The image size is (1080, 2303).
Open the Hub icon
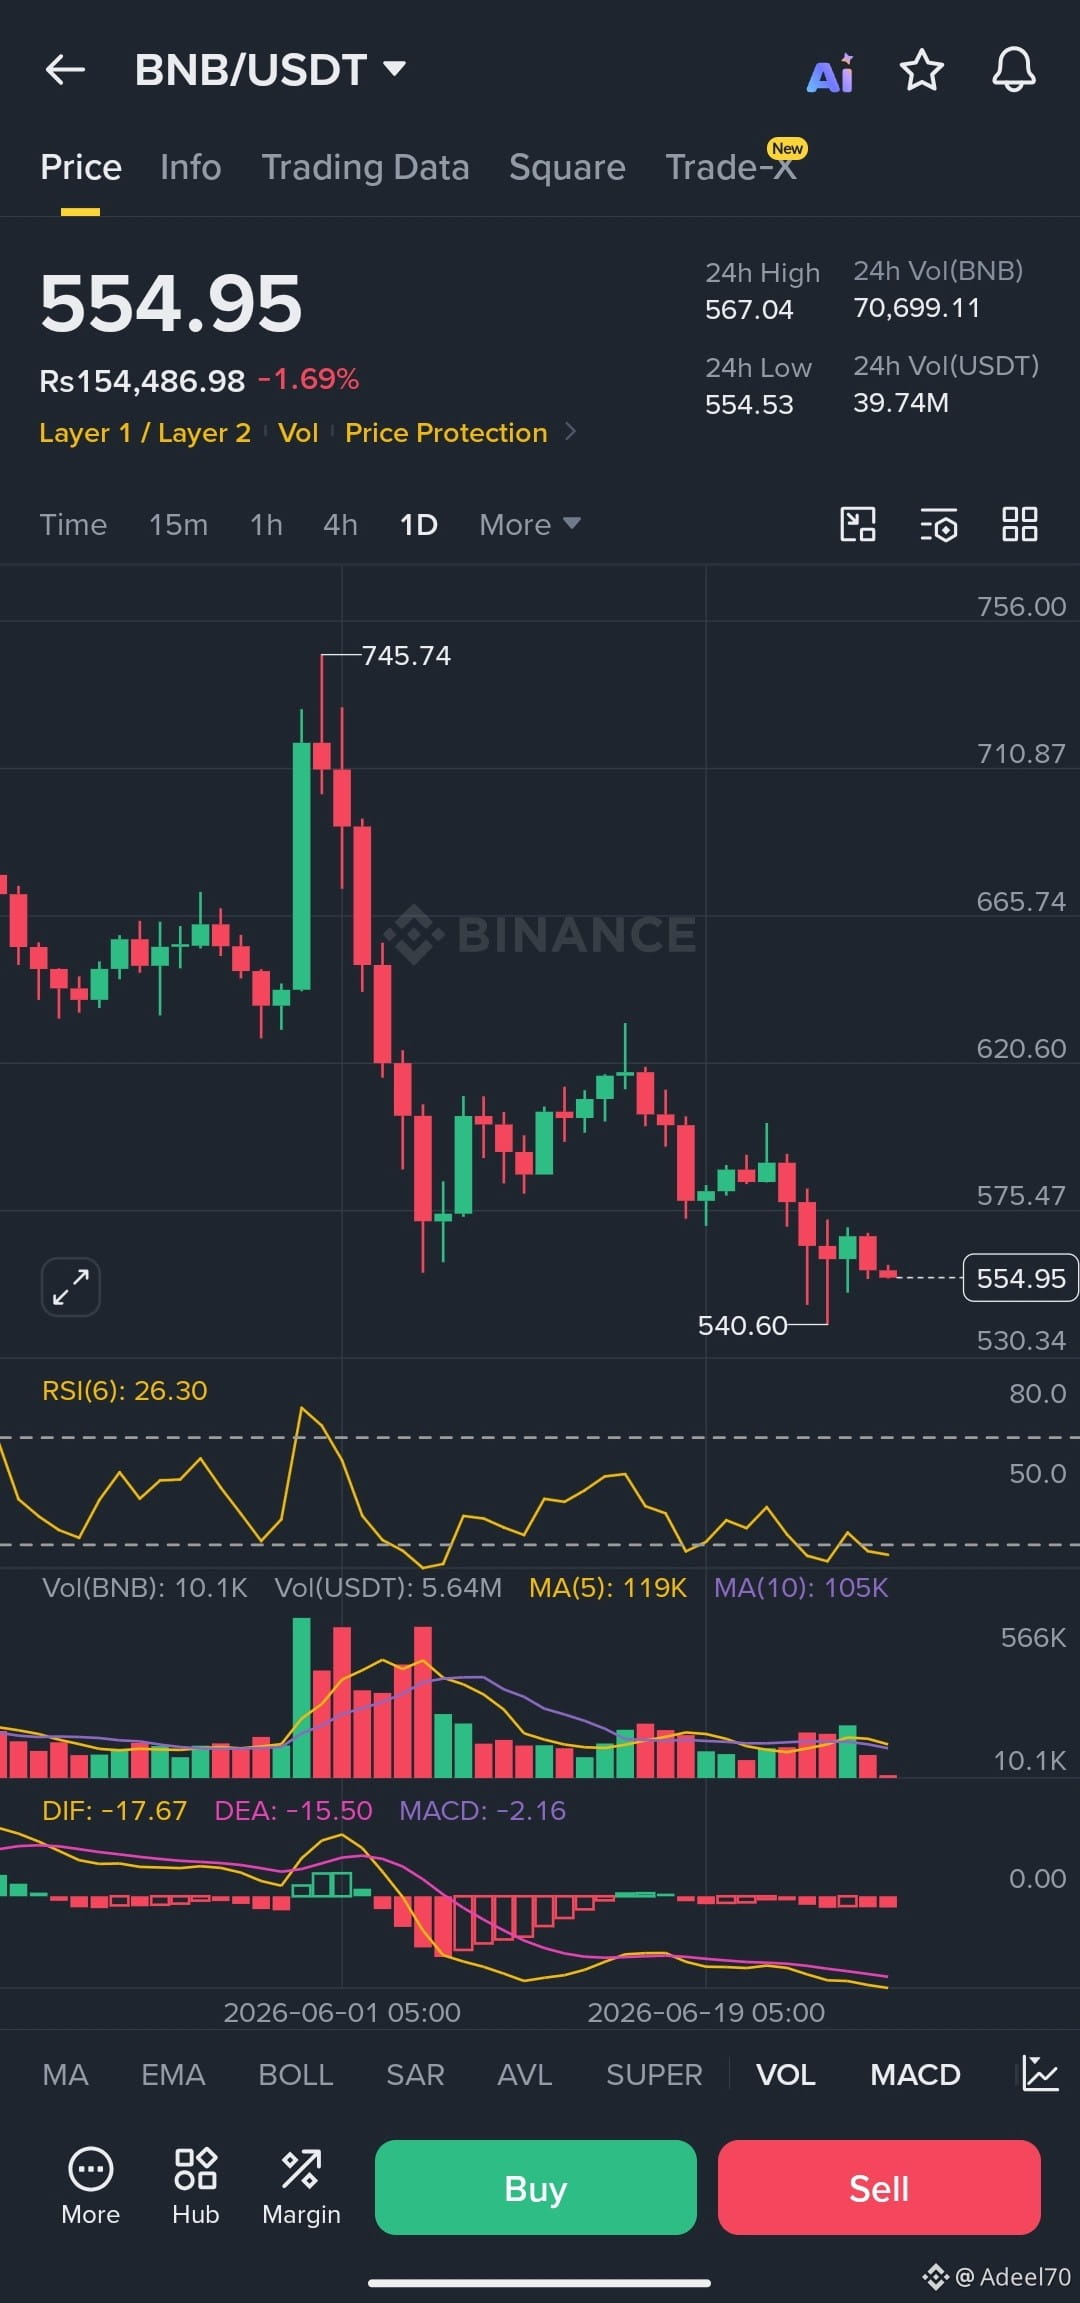196,2186
